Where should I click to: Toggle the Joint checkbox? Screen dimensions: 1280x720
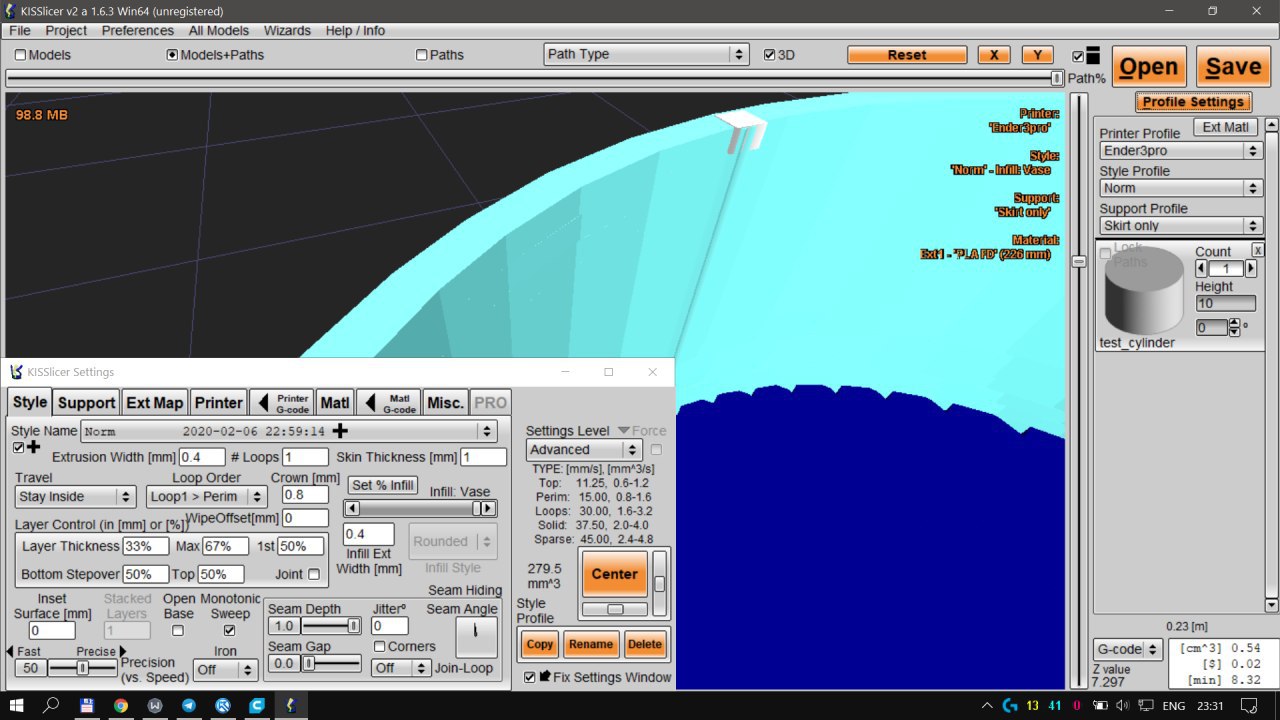point(314,574)
